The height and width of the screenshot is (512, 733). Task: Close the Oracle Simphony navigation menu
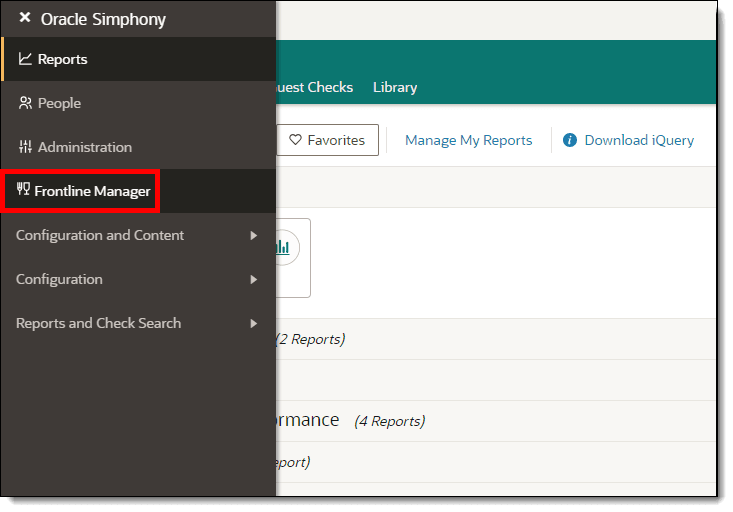click(25, 18)
